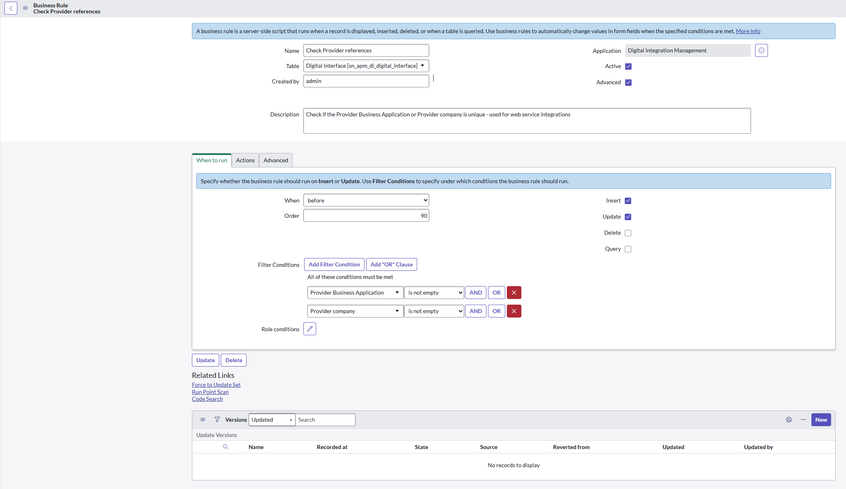This screenshot has width=846, height=489.
Task: Click the Application field
Action: (x=688, y=50)
